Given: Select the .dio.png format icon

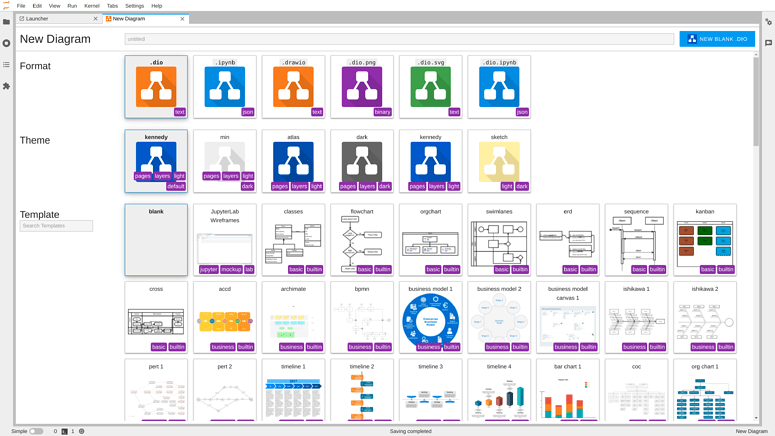Looking at the screenshot, I should click(362, 87).
